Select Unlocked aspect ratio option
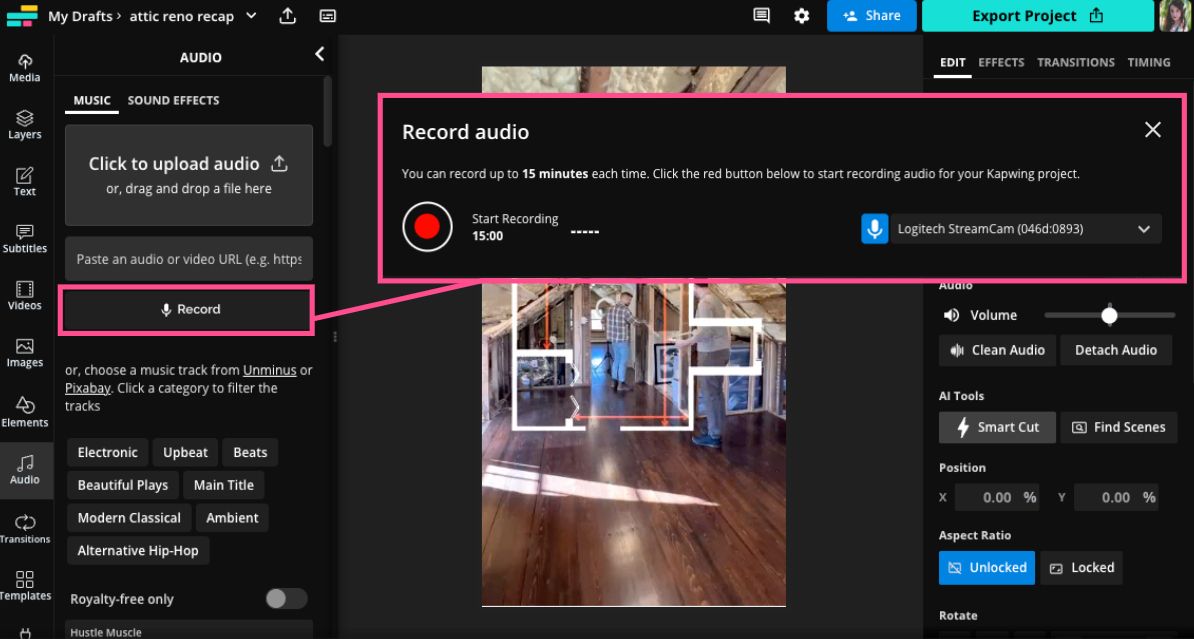 click(x=987, y=567)
